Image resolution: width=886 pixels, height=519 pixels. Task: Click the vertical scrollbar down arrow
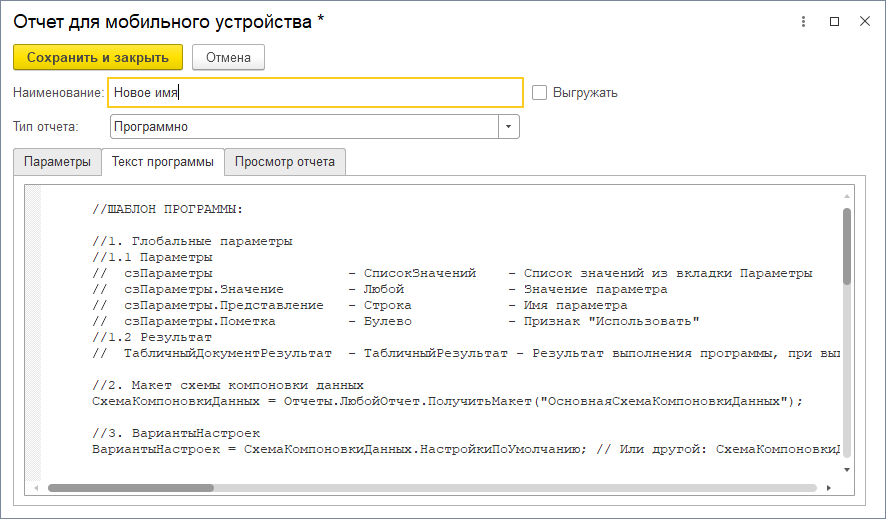pyautogui.click(x=846, y=469)
